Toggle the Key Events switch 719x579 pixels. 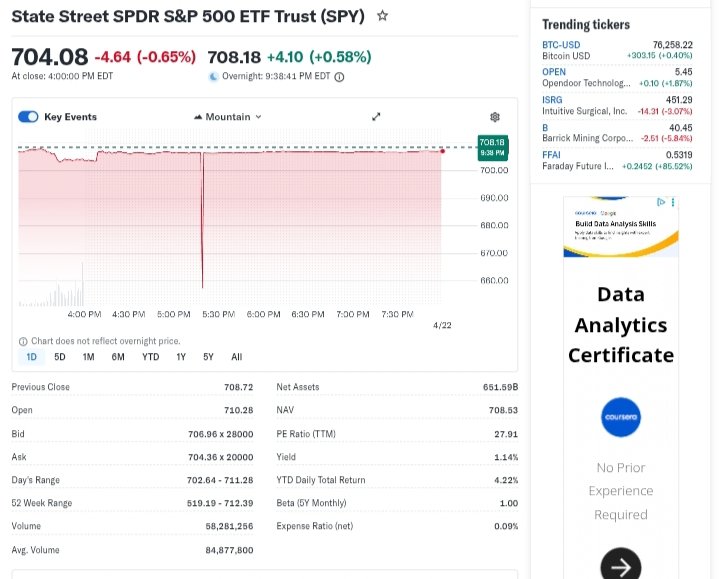[28, 117]
